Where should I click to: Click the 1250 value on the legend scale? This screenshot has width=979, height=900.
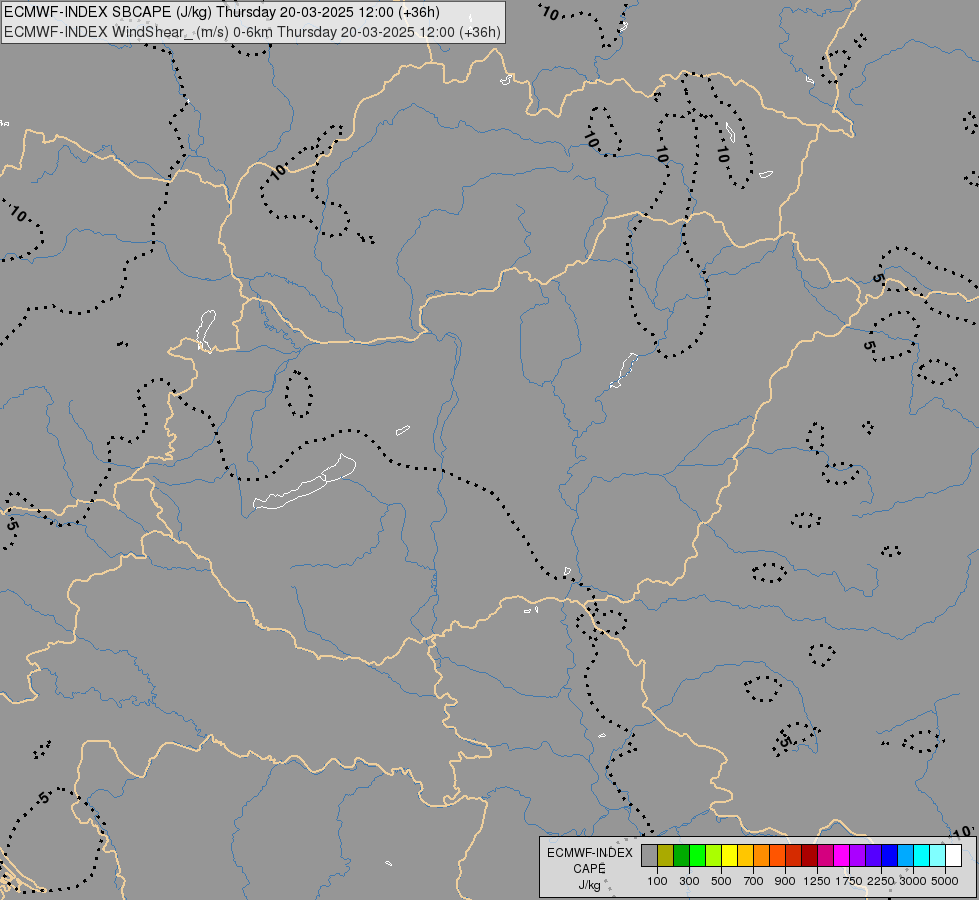(817, 881)
